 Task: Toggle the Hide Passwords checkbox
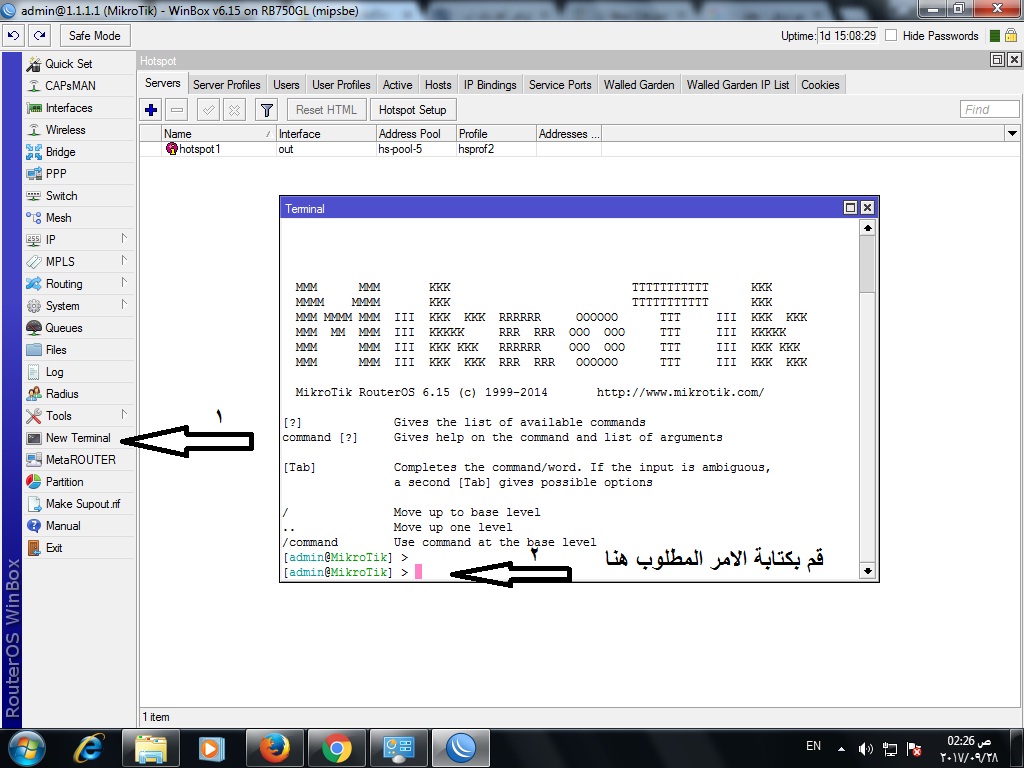(x=891, y=36)
